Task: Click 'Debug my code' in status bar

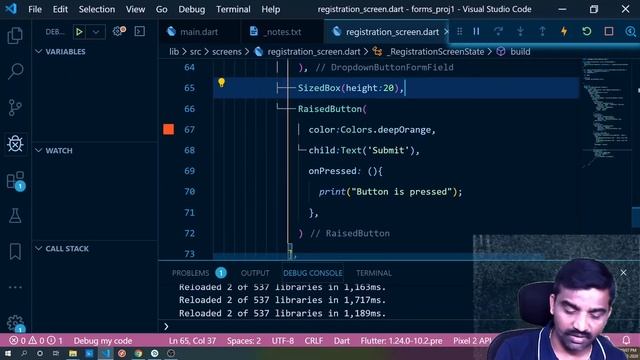Action: tap(103, 340)
